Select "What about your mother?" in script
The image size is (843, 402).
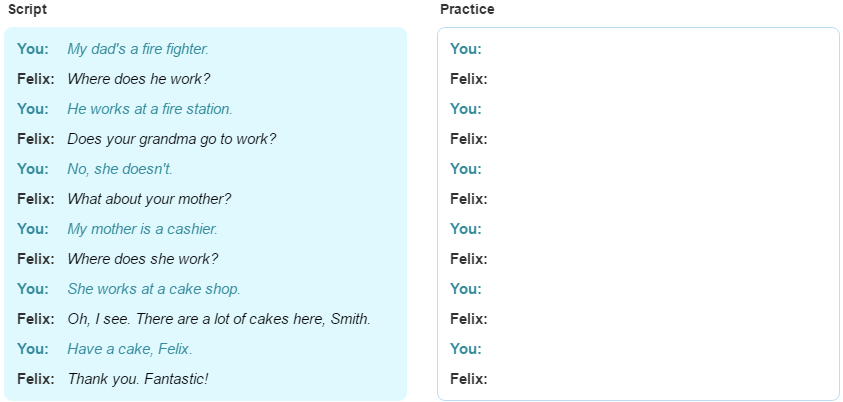pyautogui.click(x=149, y=199)
